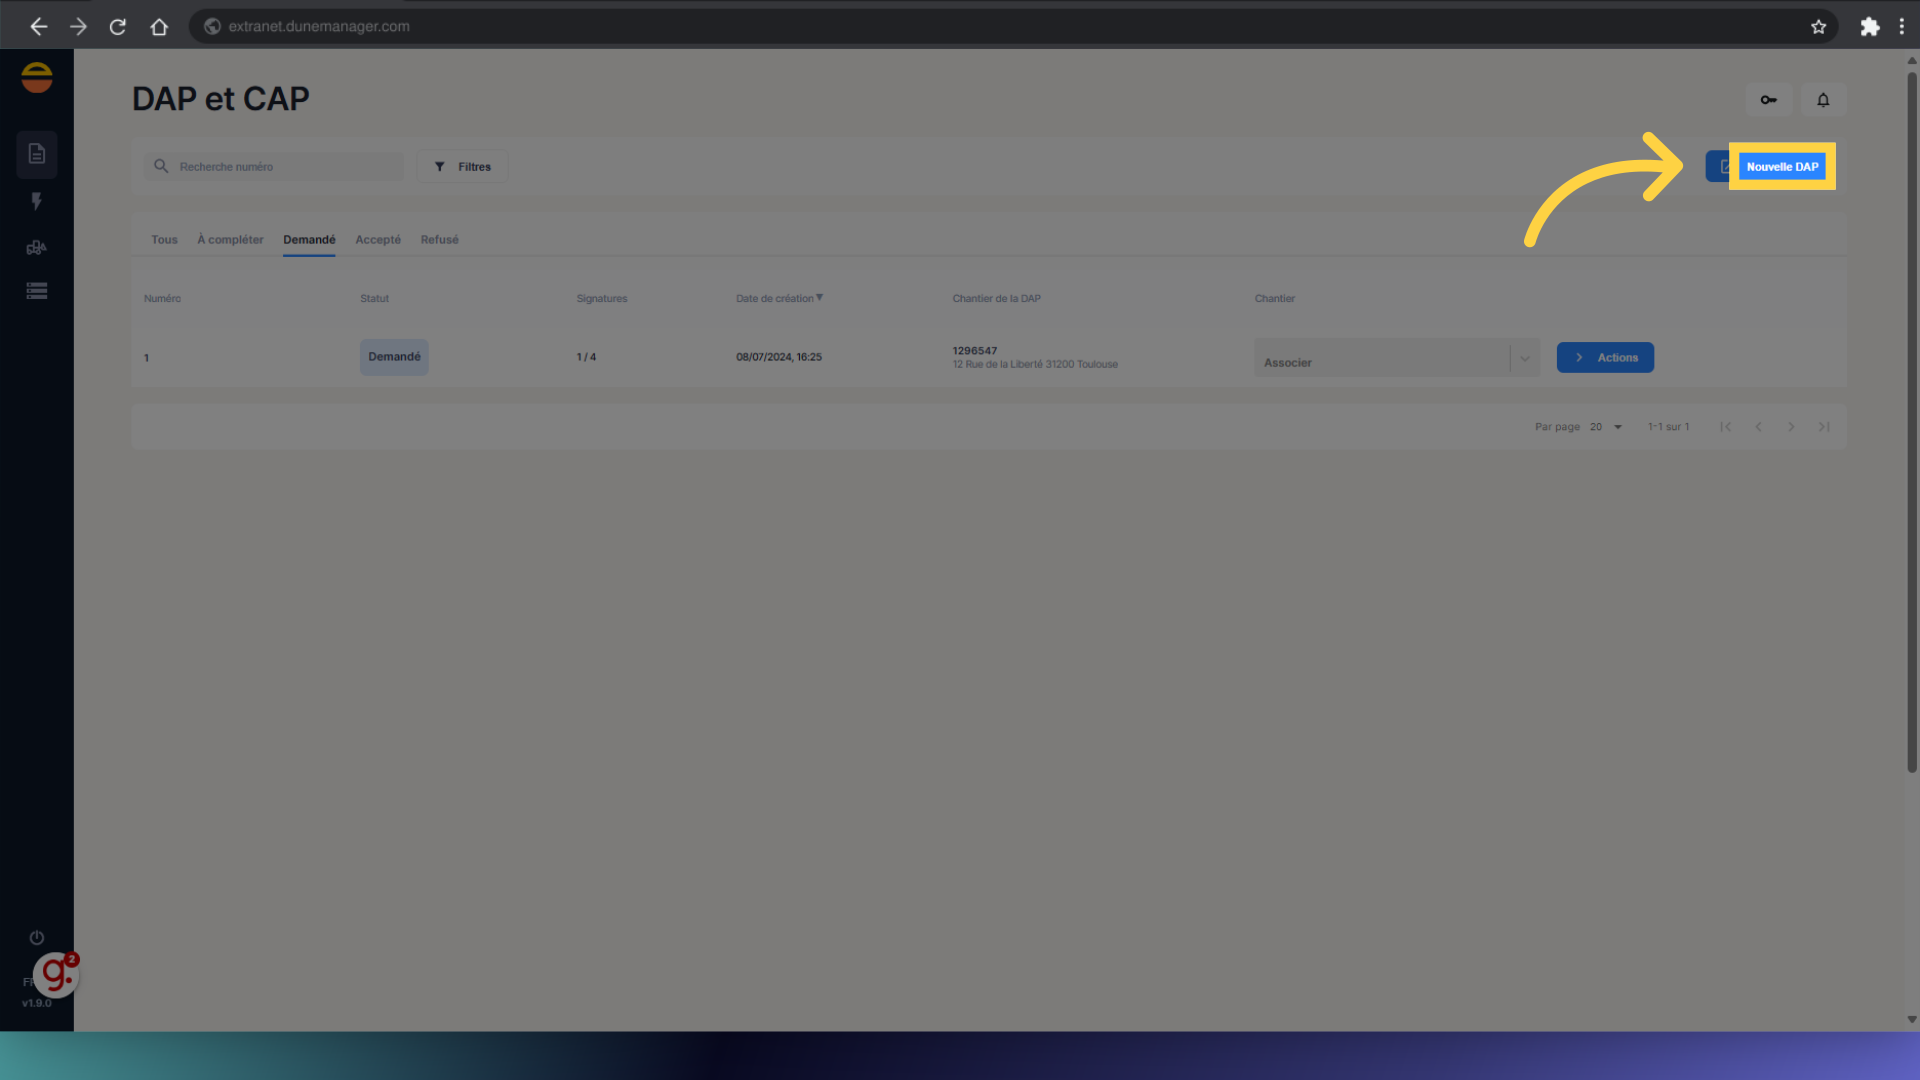Open the key icon button
Viewport: 1920px width, 1080px height.
pyautogui.click(x=1768, y=100)
